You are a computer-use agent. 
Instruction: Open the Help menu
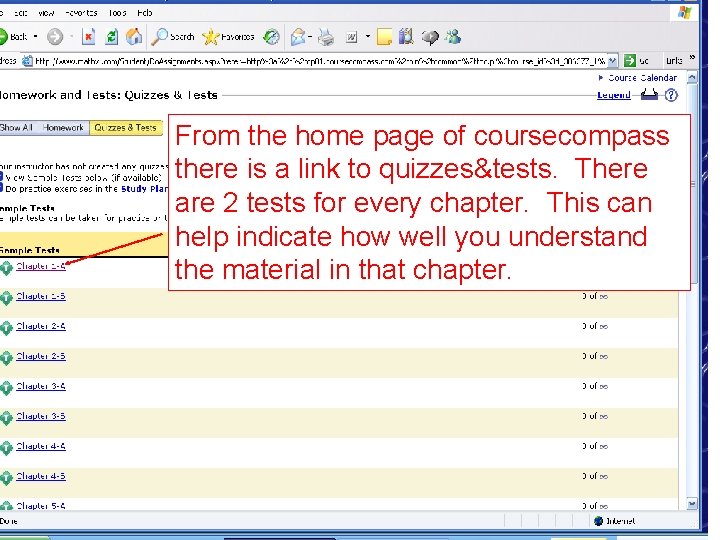[x=145, y=13]
